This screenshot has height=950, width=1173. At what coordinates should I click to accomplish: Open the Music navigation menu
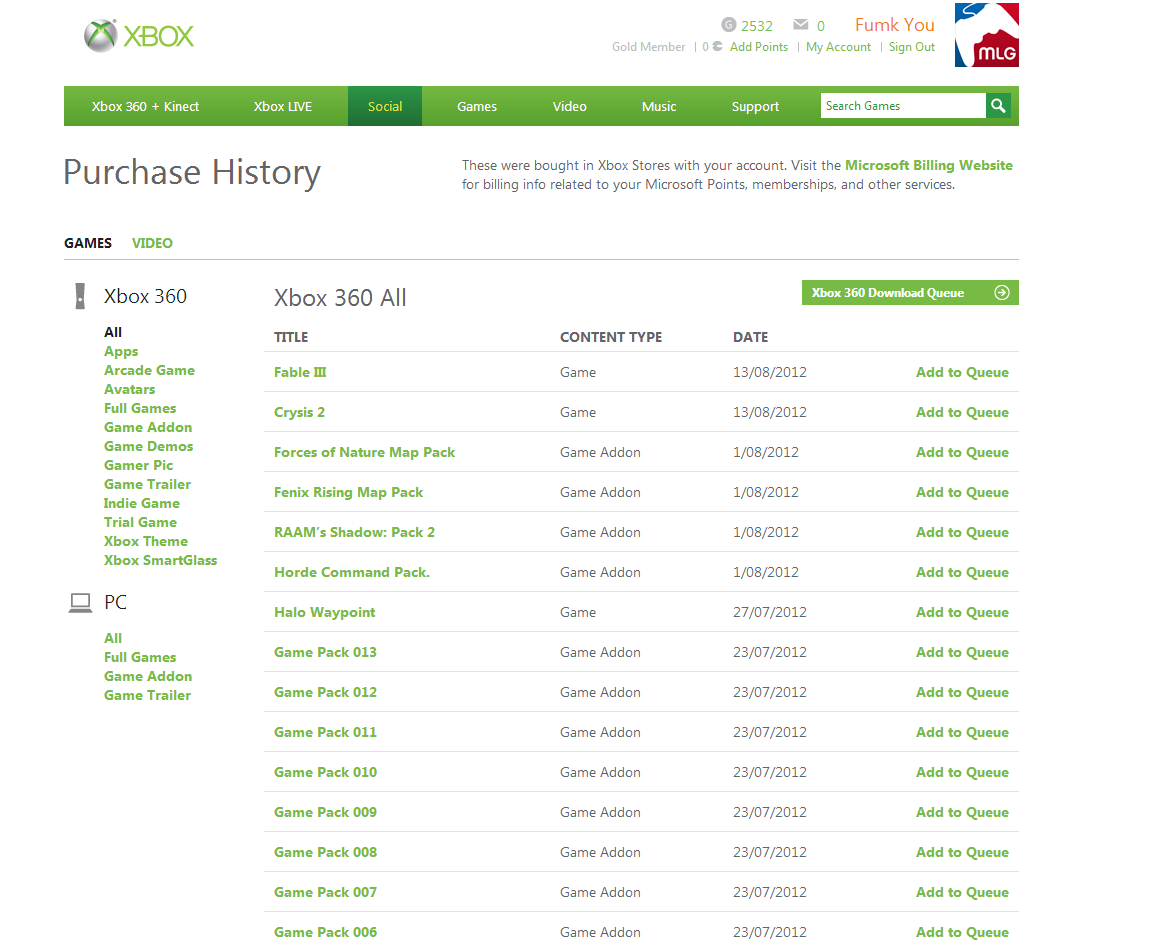pyautogui.click(x=659, y=106)
